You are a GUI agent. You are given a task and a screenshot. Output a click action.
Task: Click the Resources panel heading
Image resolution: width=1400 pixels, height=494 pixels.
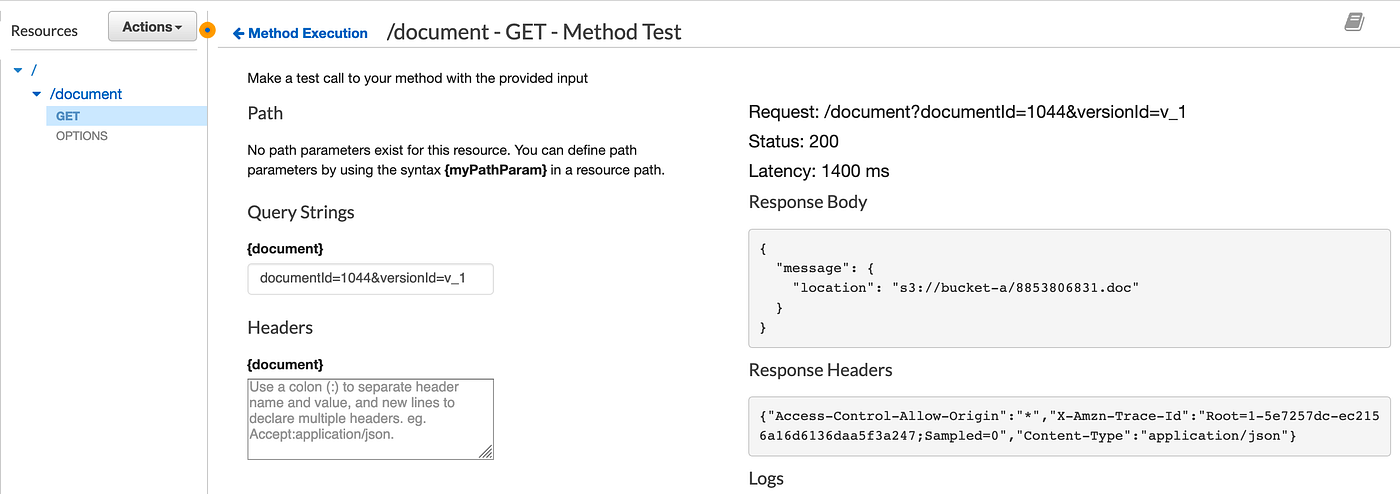click(x=44, y=31)
